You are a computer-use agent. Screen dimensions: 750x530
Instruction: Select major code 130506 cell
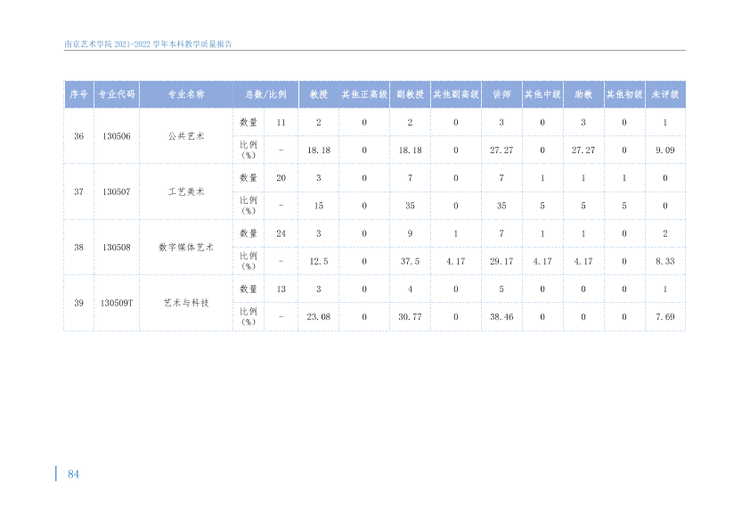click(117, 136)
